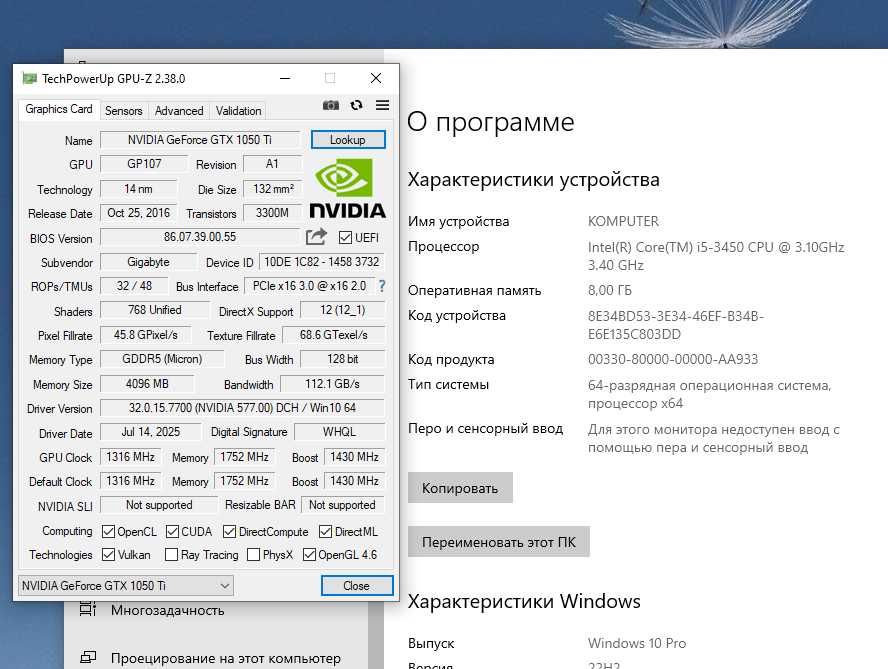Viewport: 888px width, 669px height.
Task: Click NVIDIA SLI Not supported value
Action: coord(159,505)
